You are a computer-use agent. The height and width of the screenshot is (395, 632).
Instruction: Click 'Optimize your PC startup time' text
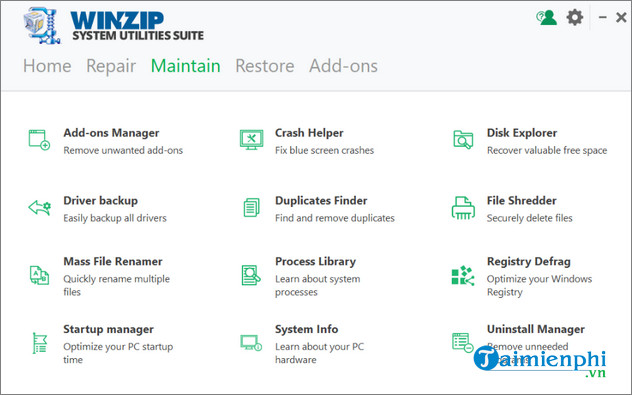click(118, 353)
